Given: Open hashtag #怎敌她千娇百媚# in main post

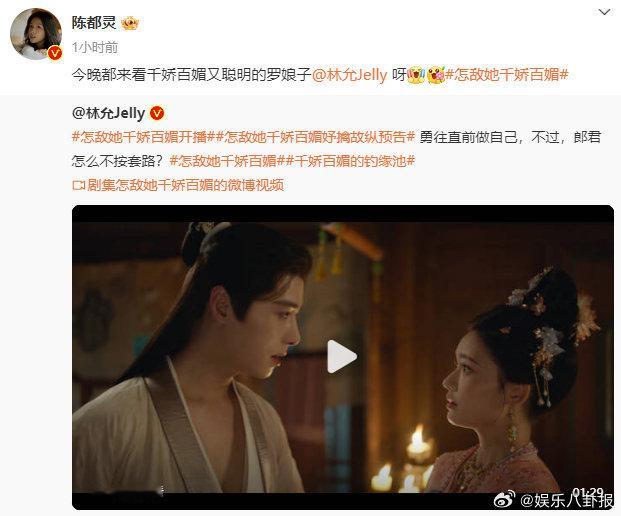Looking at the screenshot, I should pos(507,74).
